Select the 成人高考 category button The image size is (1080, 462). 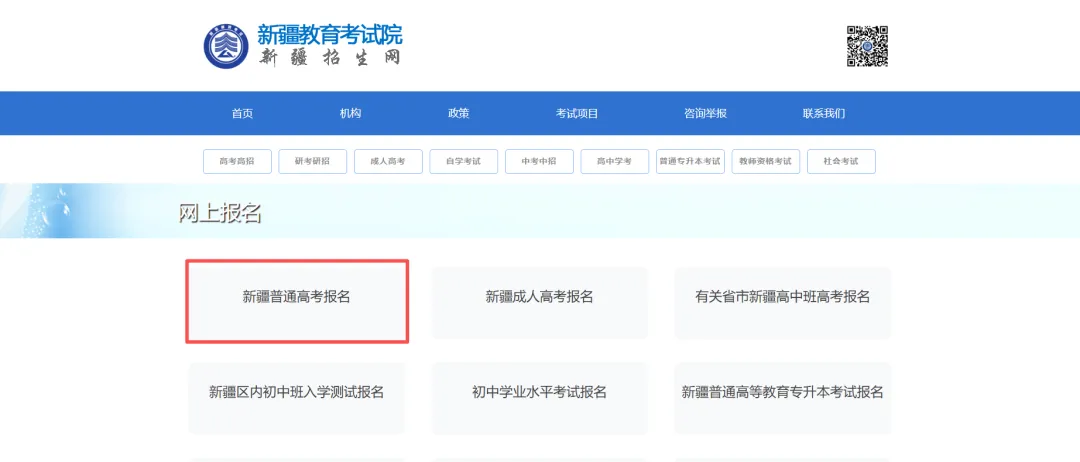click(x=388, y=161)
